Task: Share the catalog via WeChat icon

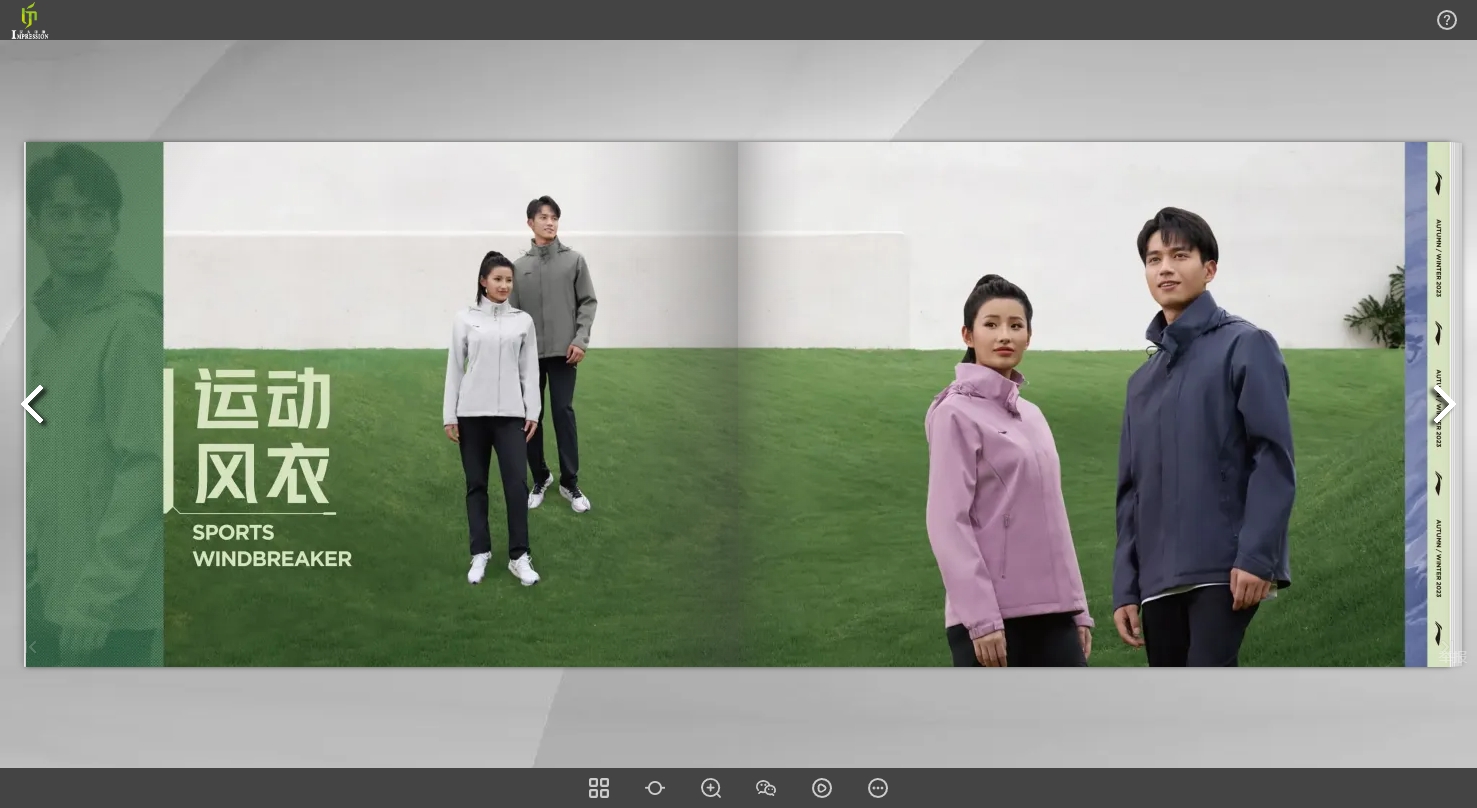Action: [x=766, y=788]
